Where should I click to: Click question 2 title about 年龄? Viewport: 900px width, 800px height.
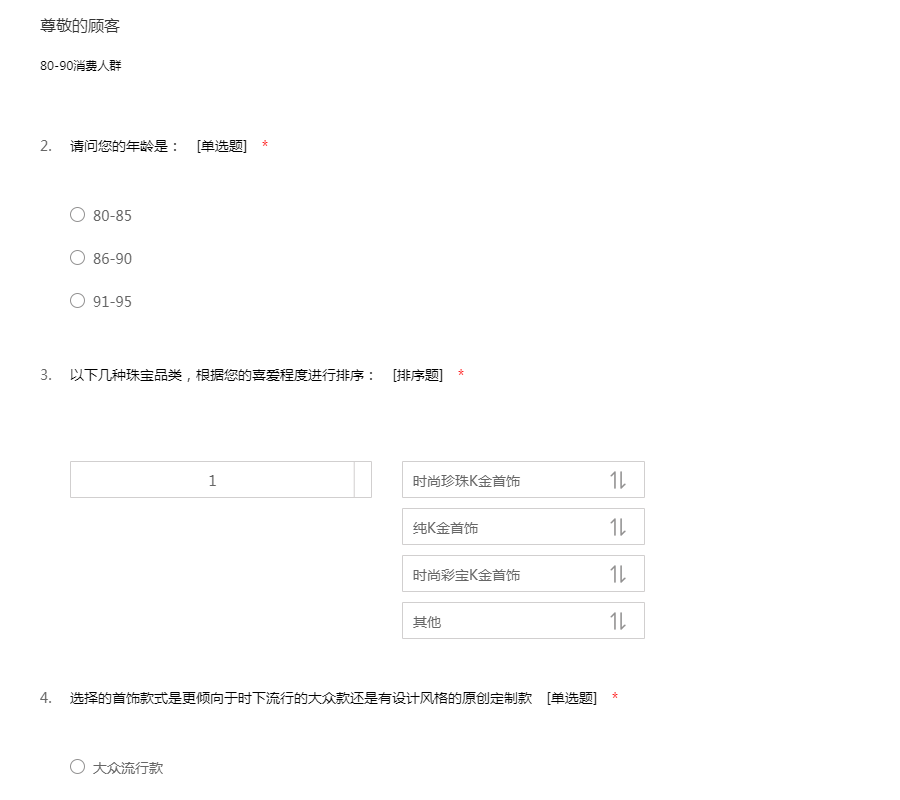coord(124,146)
